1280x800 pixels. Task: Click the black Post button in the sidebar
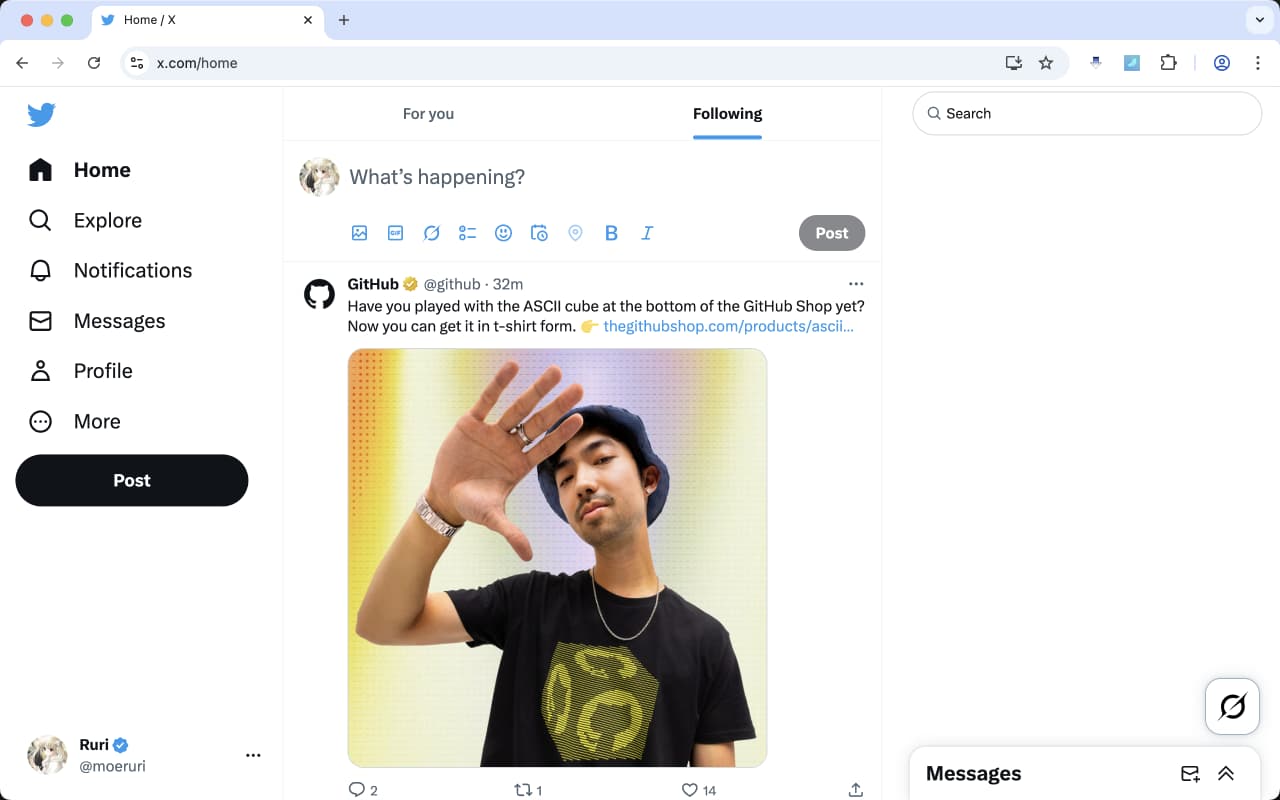(131, 480)
